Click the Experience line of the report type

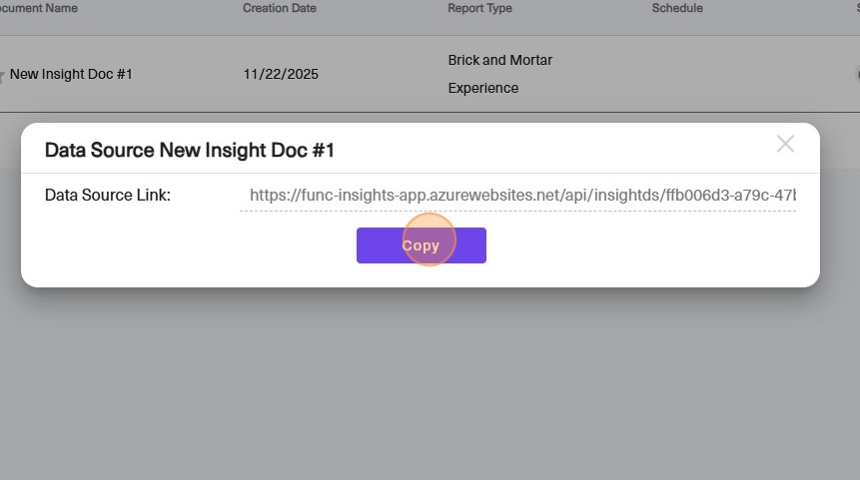(483, 88)
